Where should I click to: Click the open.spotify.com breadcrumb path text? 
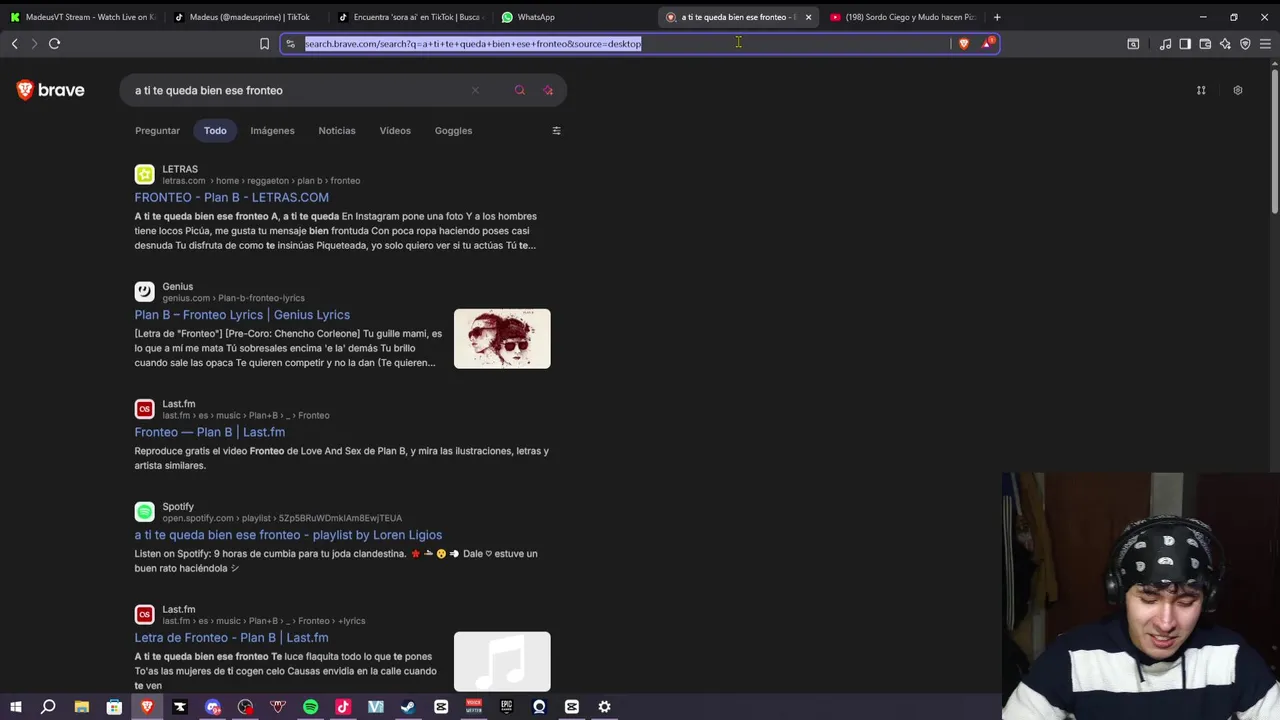pos(282,518)
